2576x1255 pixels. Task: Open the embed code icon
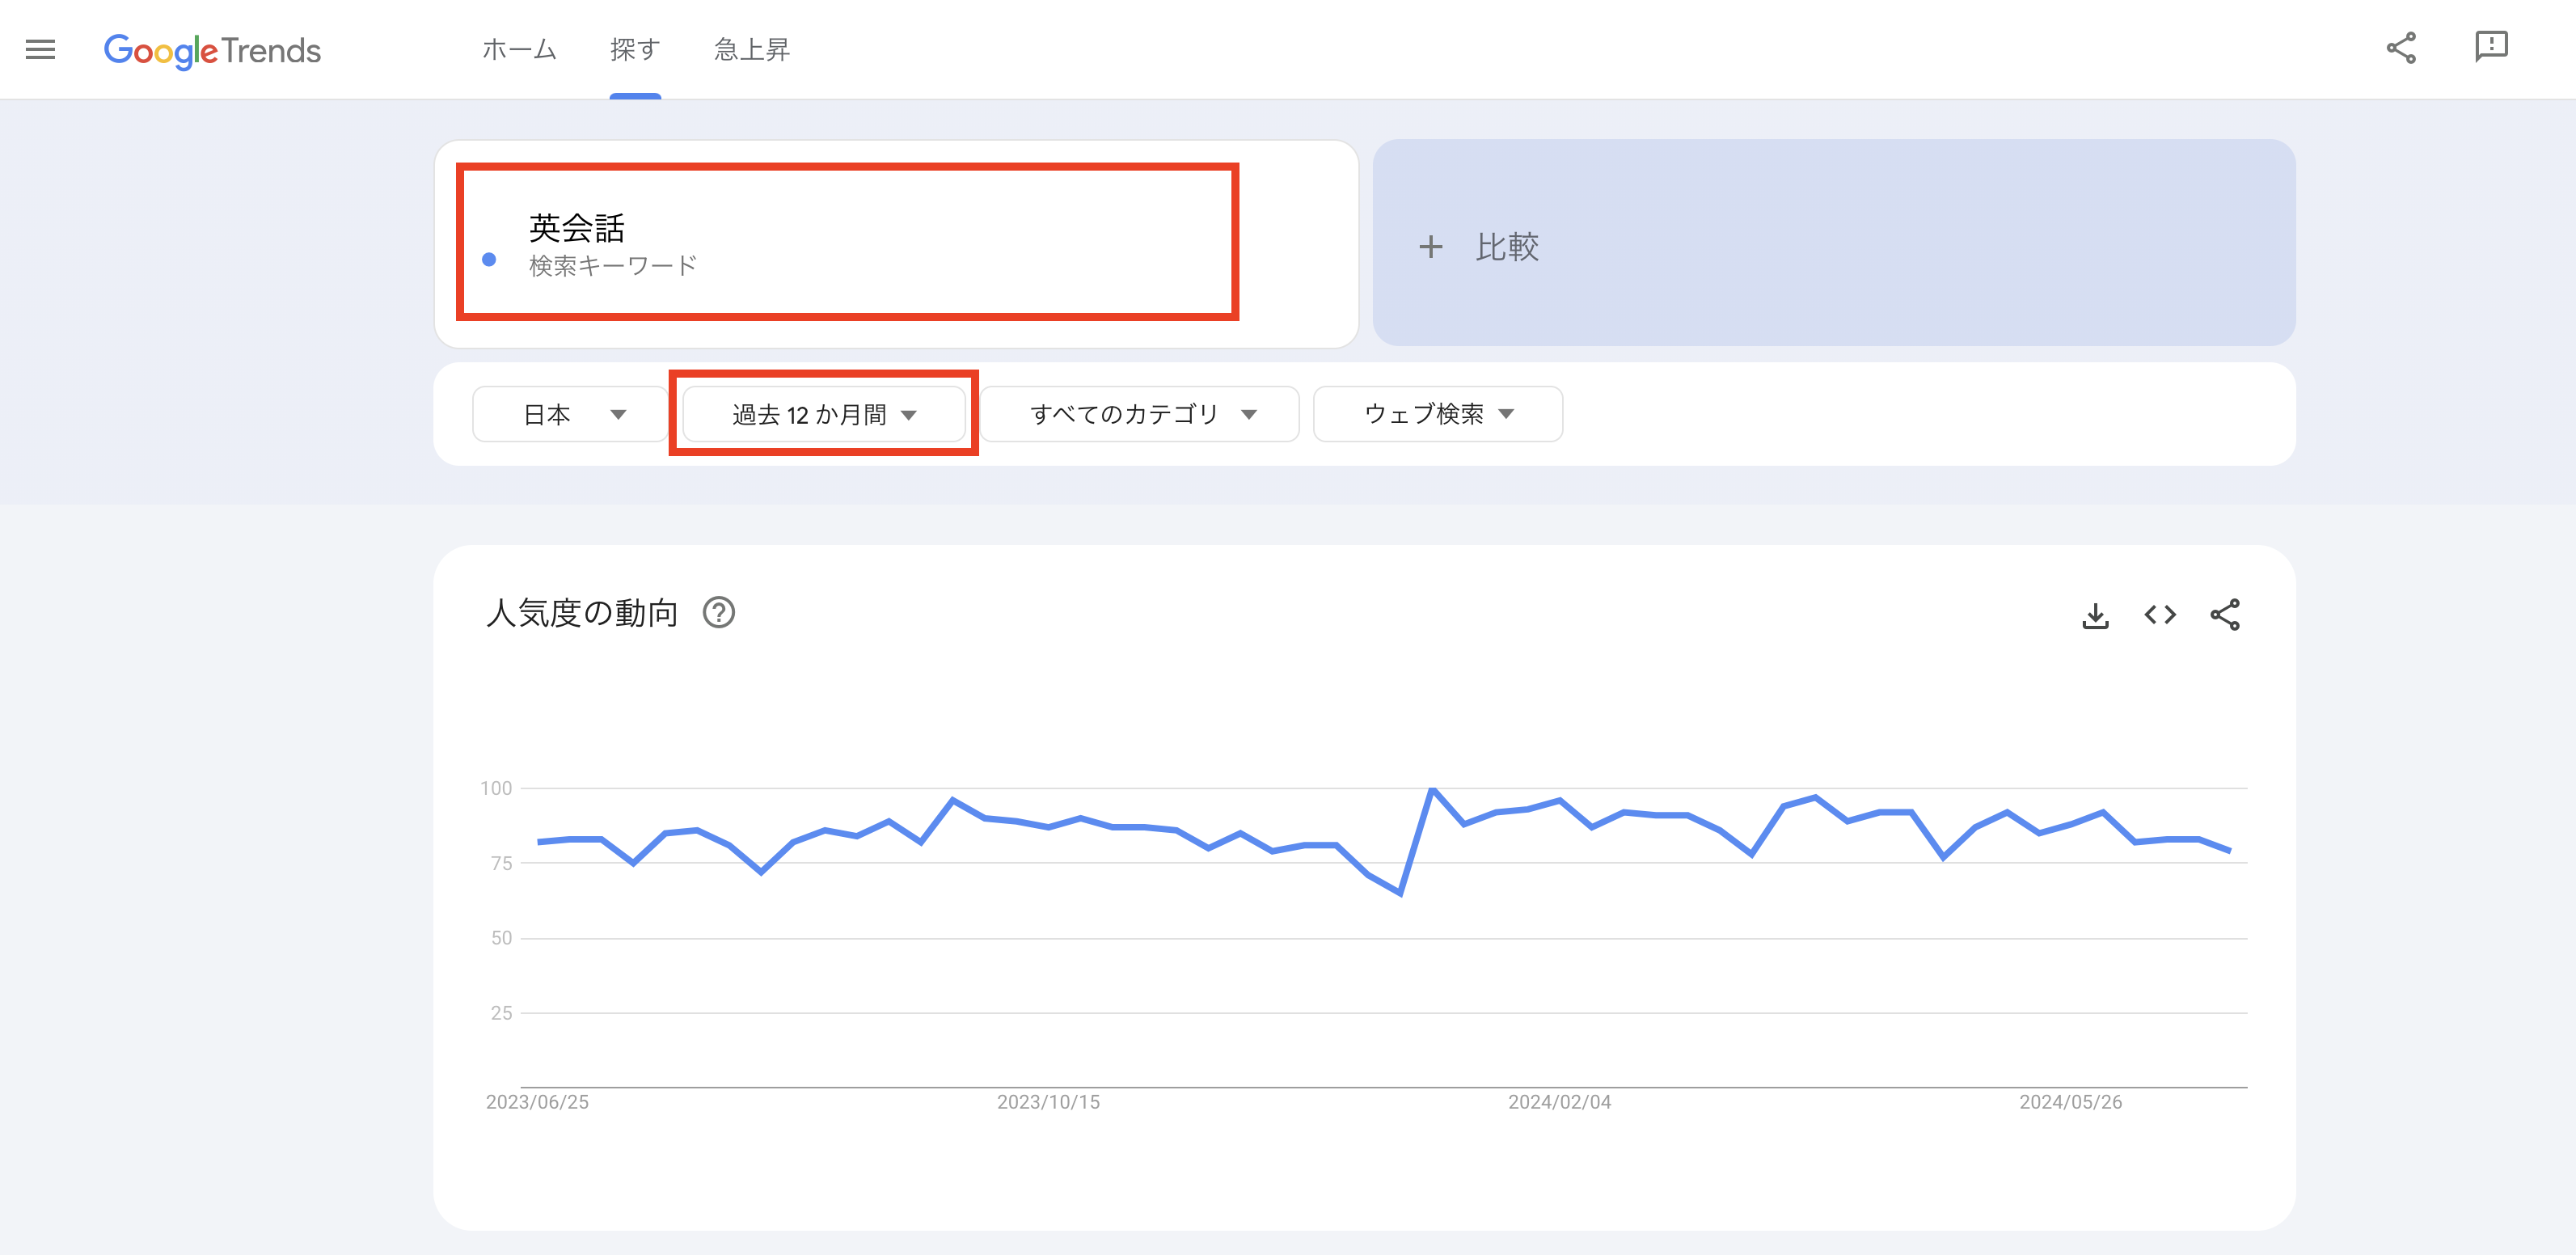(x=2160, y=615)
